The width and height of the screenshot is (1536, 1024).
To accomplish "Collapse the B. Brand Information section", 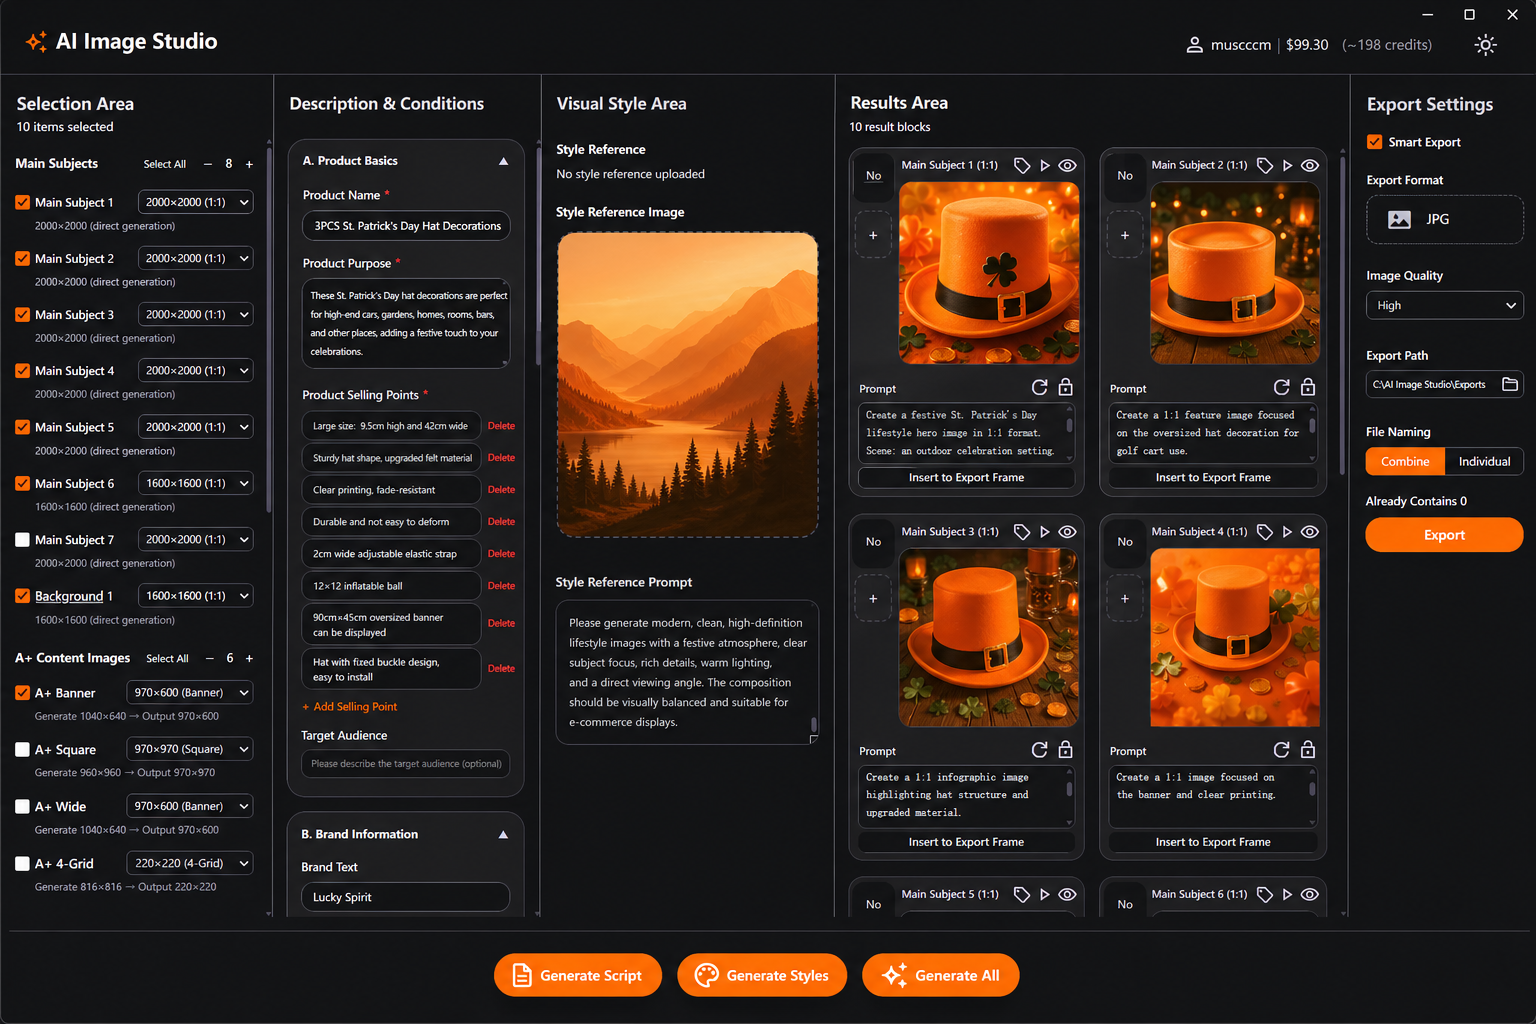I will [x=504, y=833].
